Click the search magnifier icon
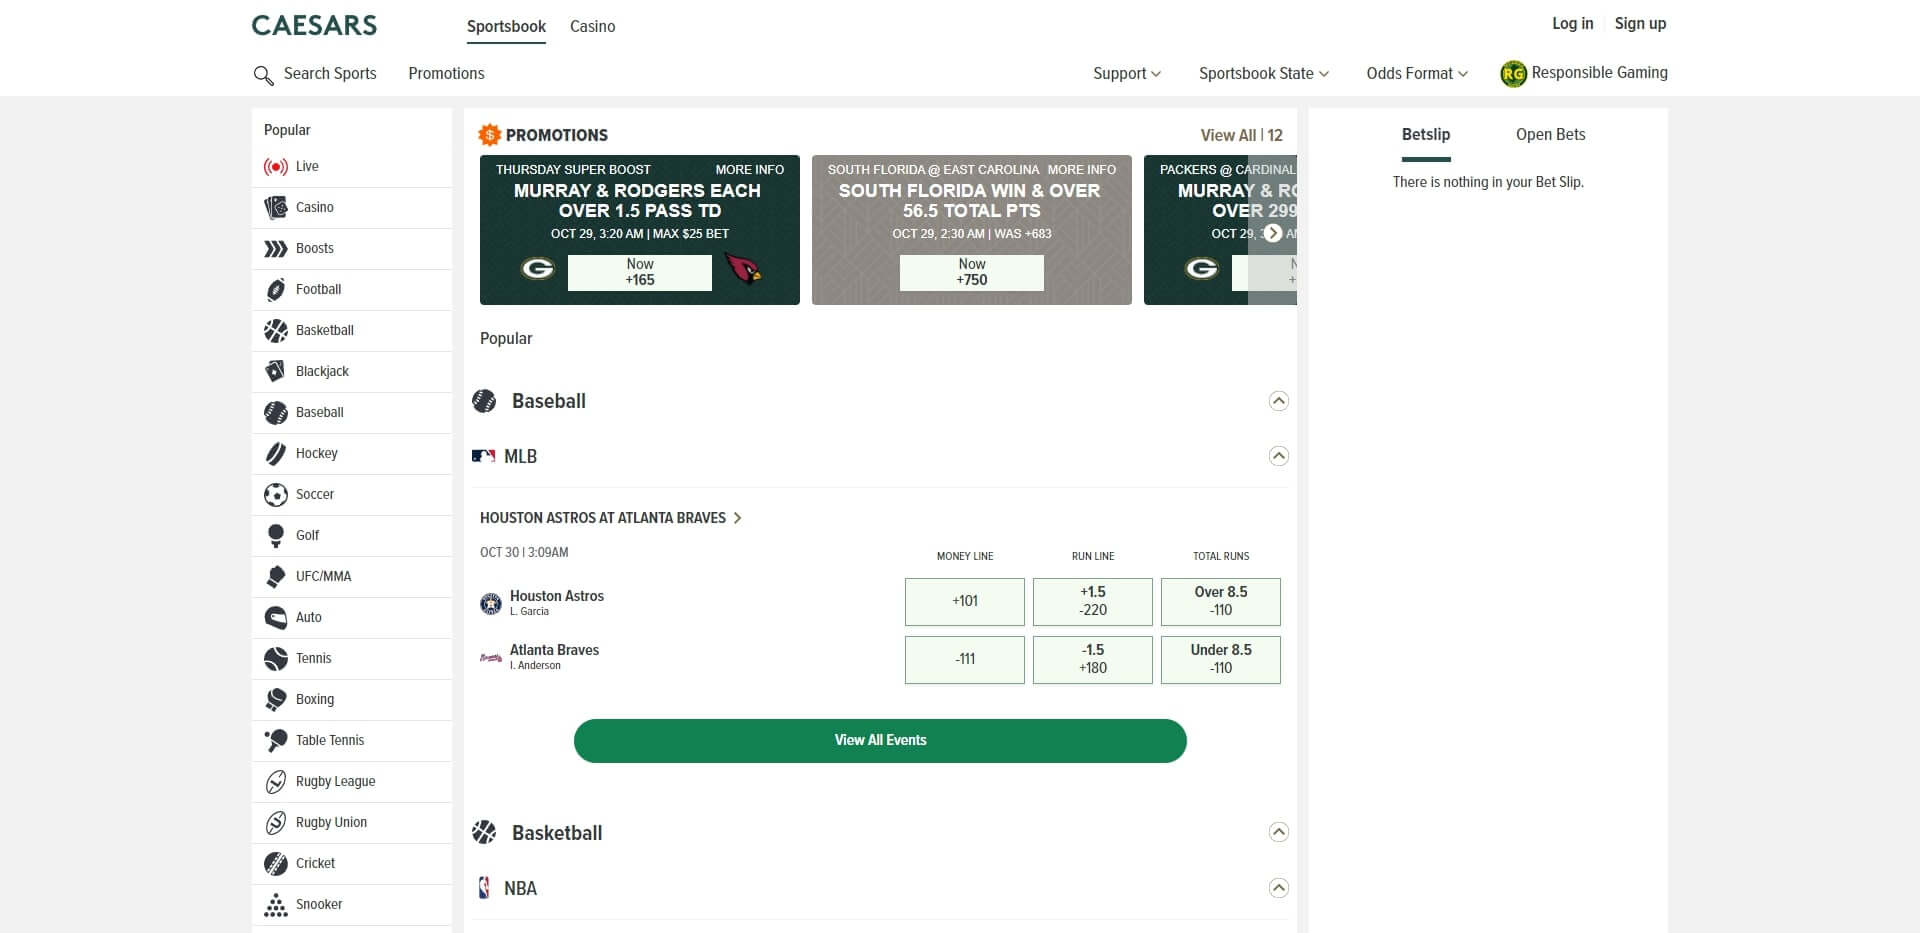1920x933 pixels. [x=263, y=75]
